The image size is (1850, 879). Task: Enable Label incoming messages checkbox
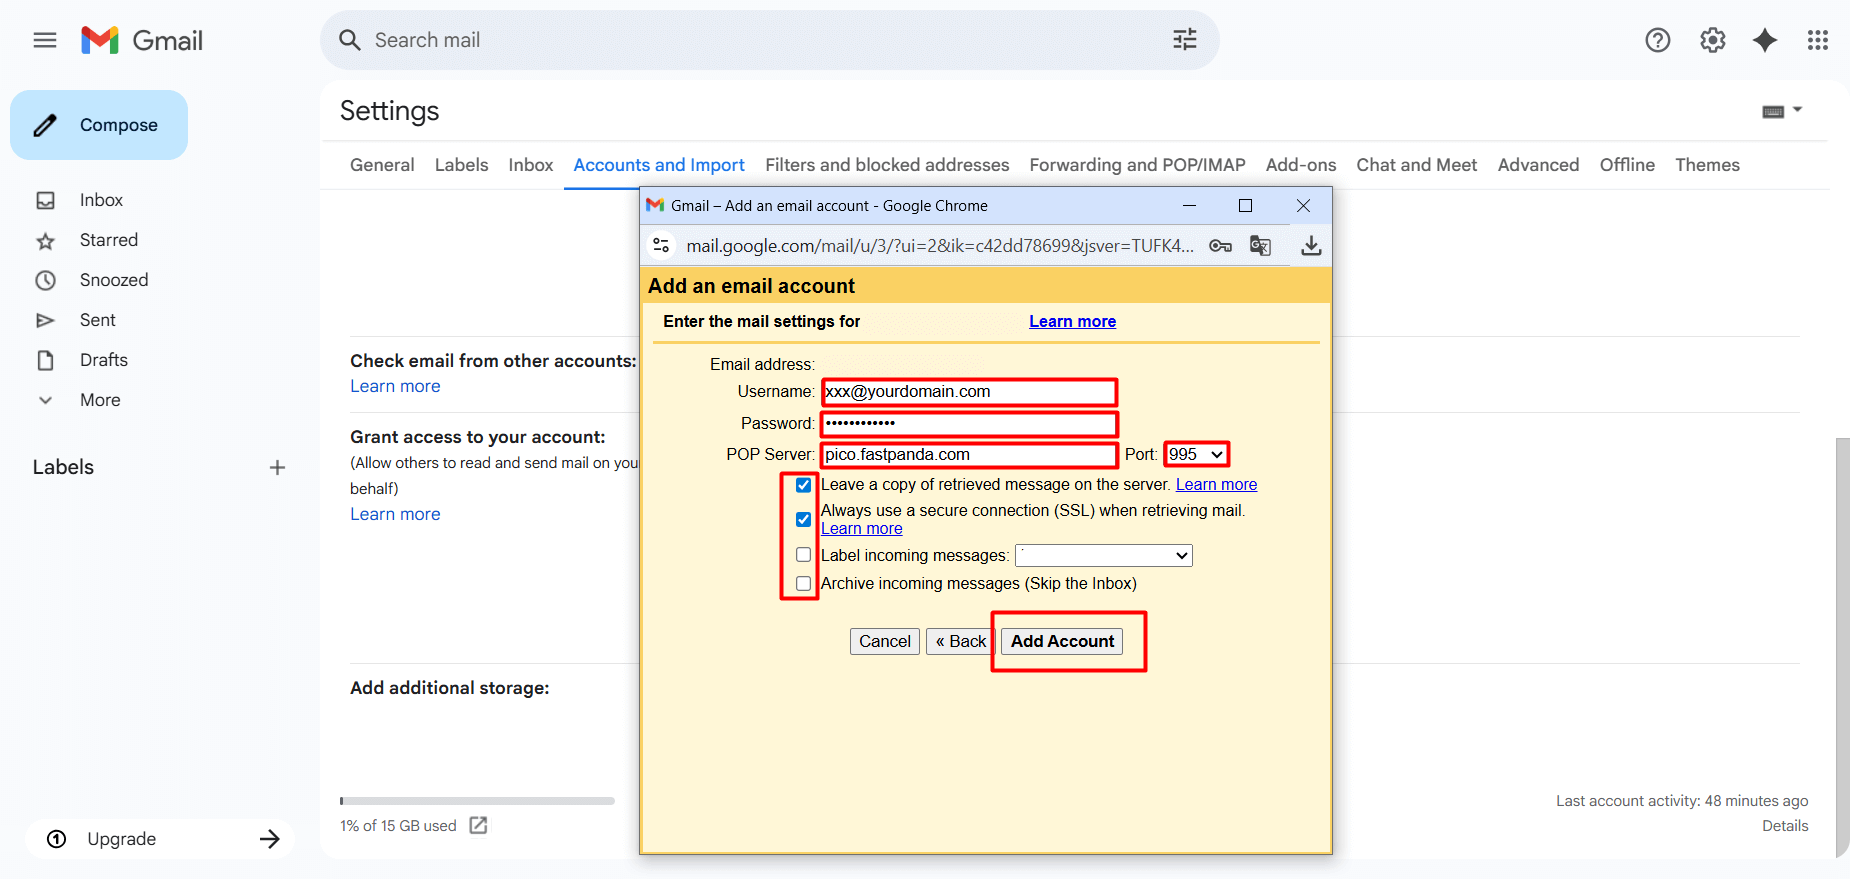pos(803,555)
